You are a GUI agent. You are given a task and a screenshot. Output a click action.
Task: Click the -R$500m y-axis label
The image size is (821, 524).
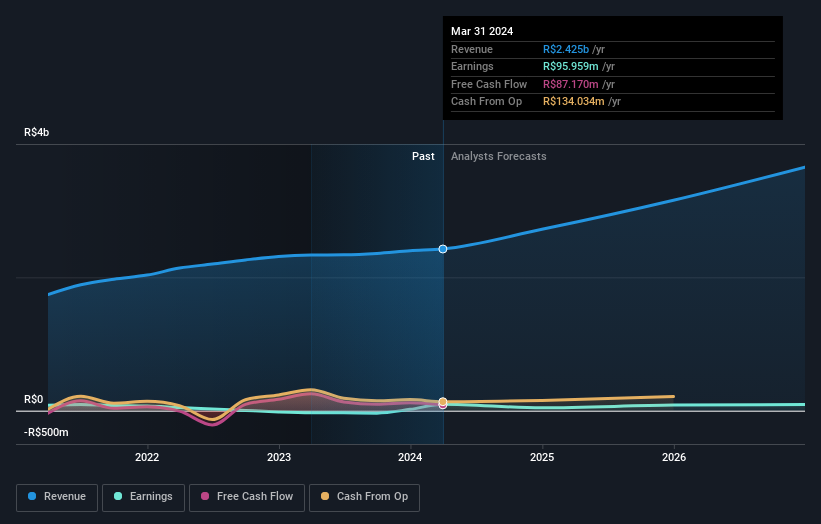click(46, 432)
